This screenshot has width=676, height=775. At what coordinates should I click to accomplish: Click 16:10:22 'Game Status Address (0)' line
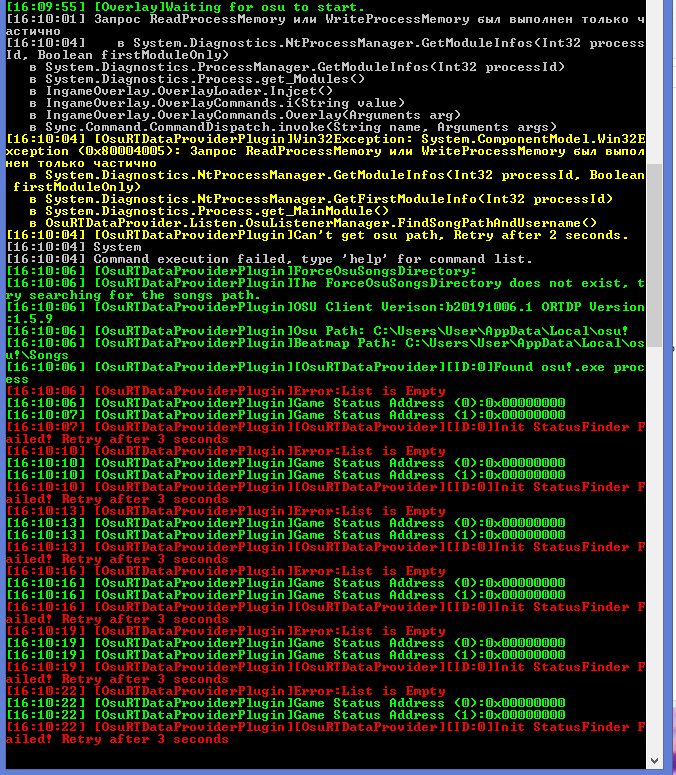[285, 703]
